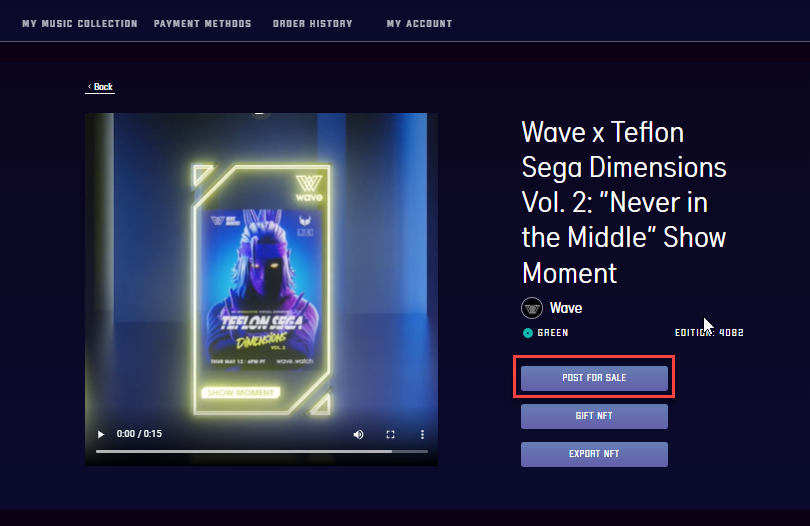Open My Account page
The width and height of the screenshot is (810, 526).
pyautogui.click(x=419, y=24)
